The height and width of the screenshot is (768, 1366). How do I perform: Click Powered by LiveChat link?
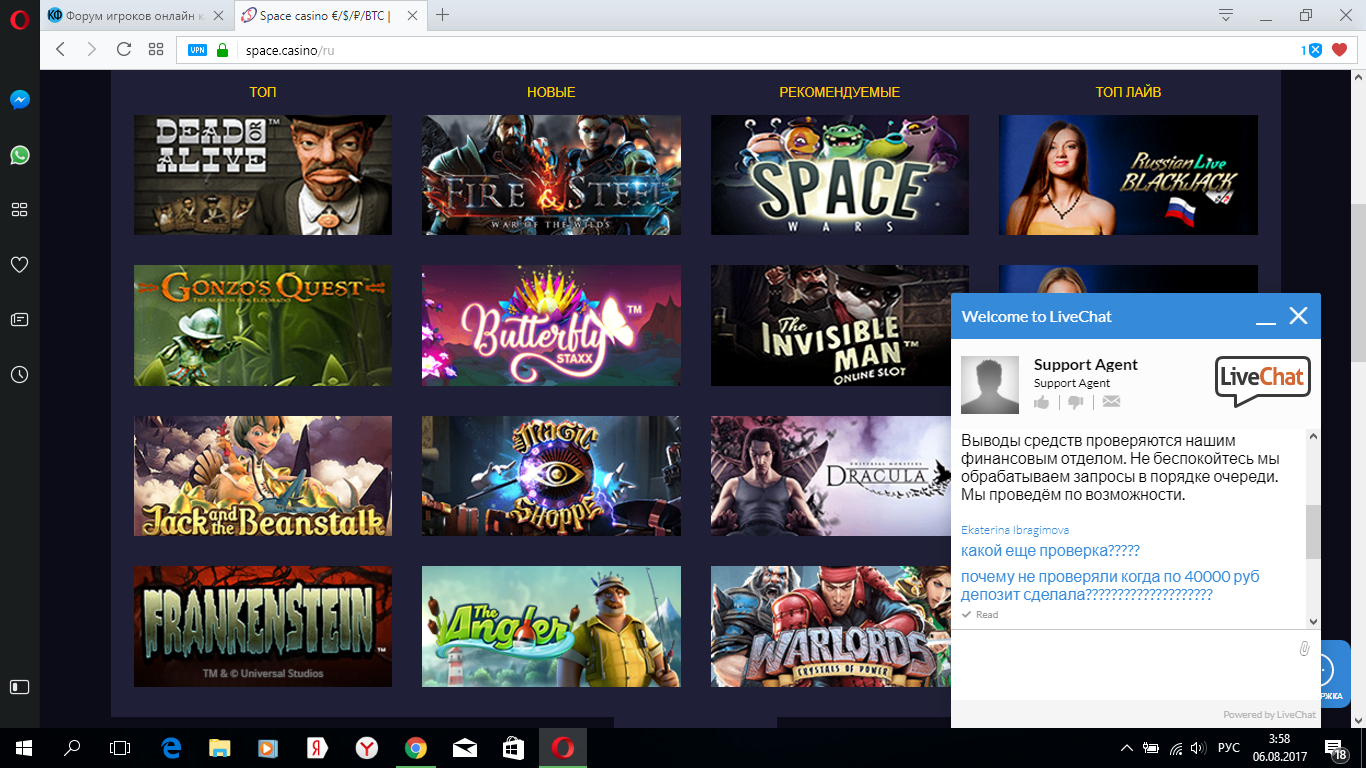[1269, 715]
